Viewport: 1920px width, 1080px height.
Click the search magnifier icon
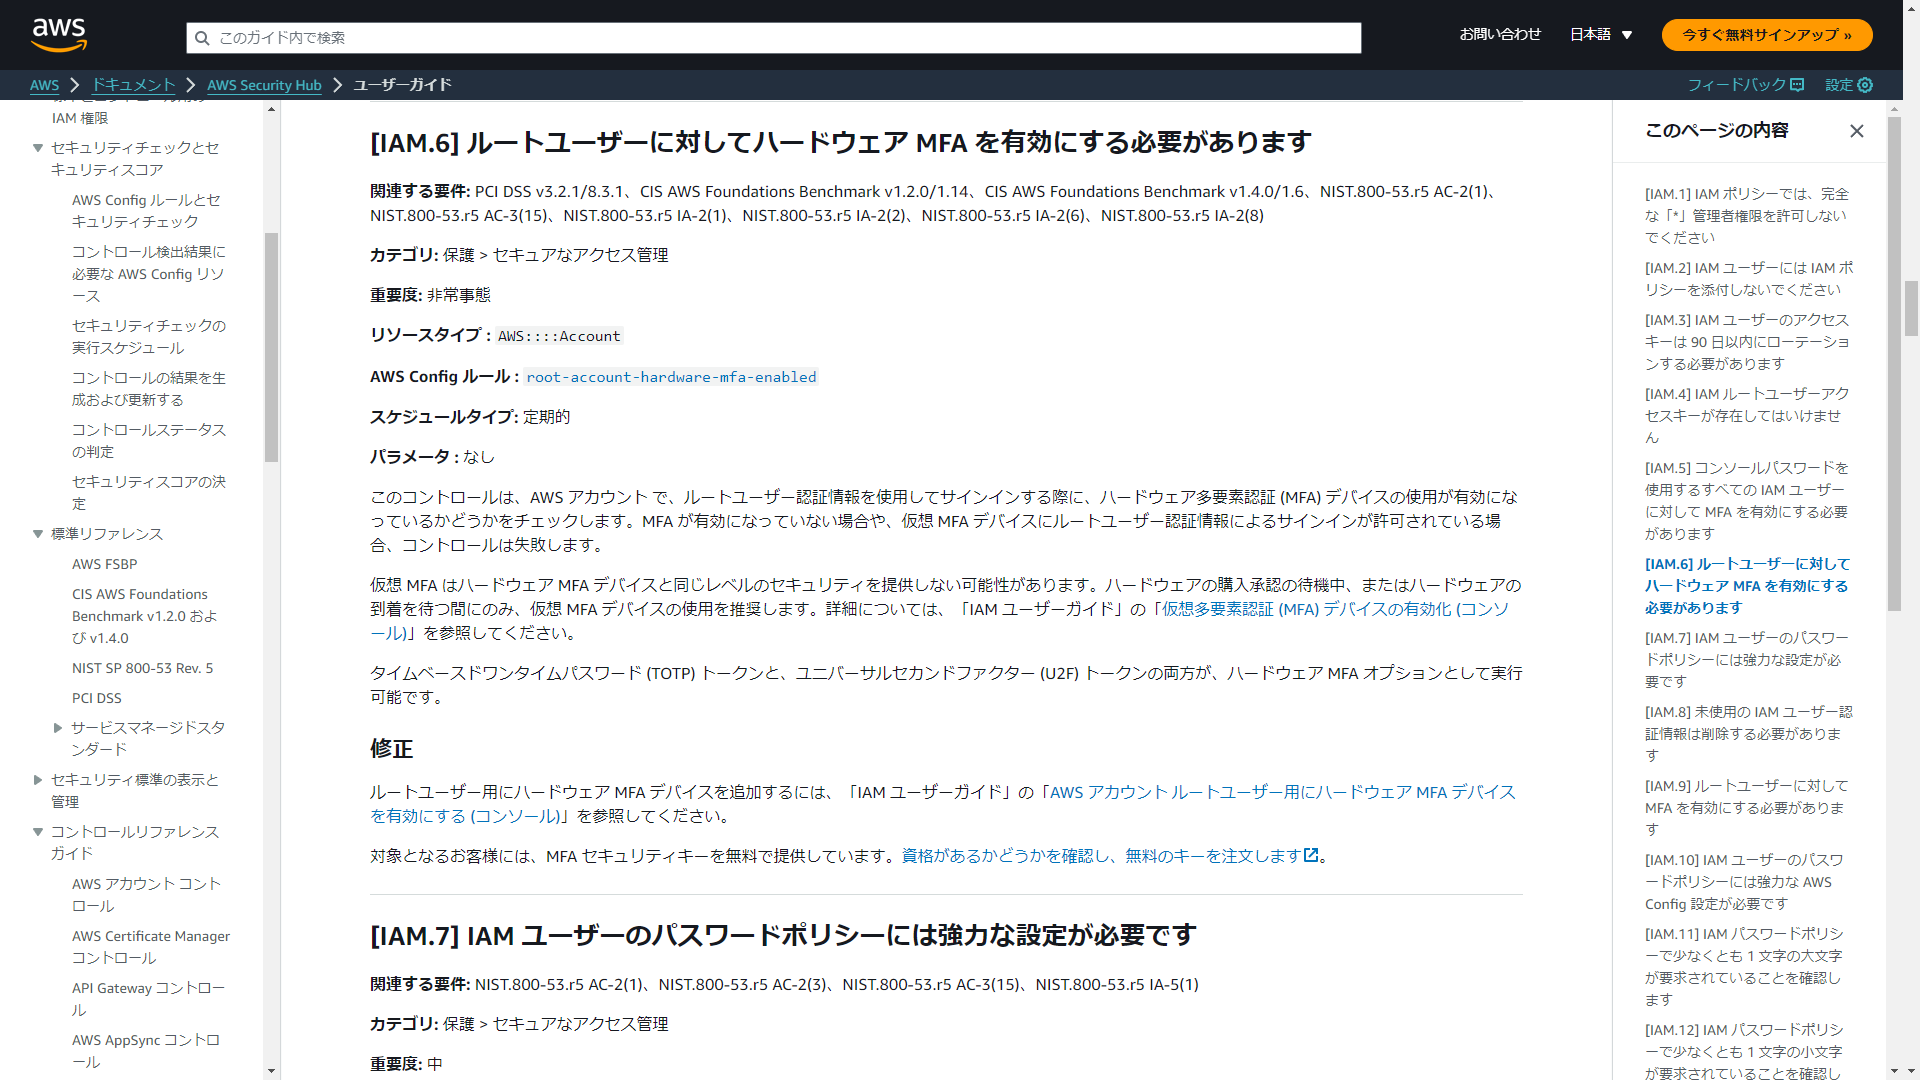202,38
